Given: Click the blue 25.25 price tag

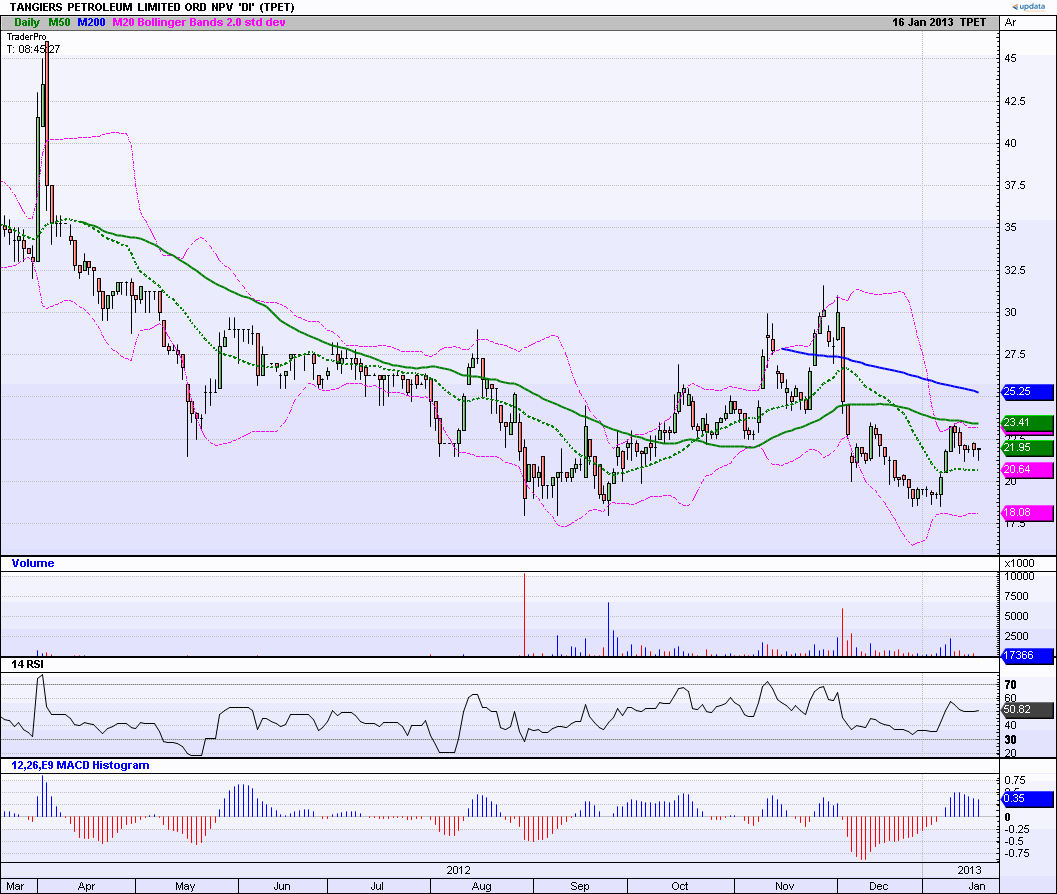Looking at the screenshot, I should click(1028, 391).
